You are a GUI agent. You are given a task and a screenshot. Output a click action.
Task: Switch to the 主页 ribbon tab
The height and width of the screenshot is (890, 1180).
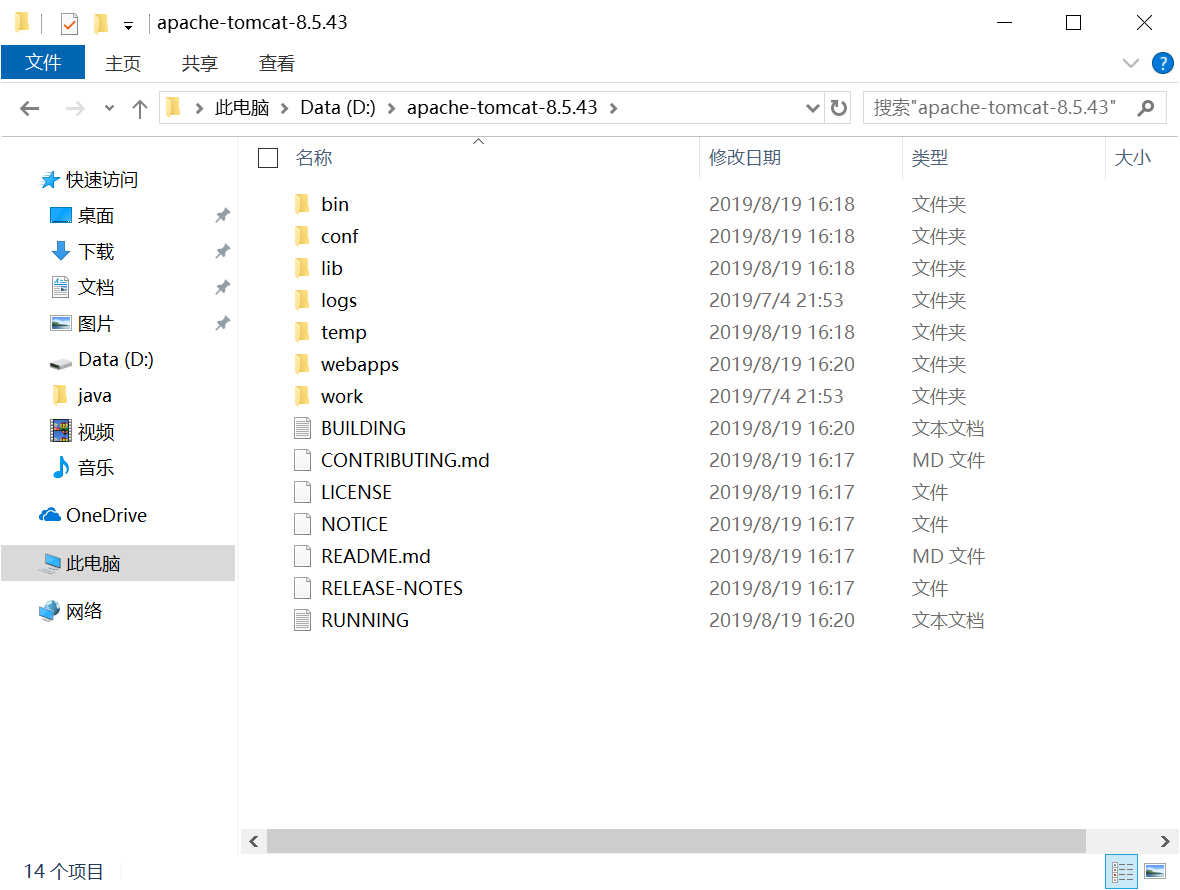123,63
